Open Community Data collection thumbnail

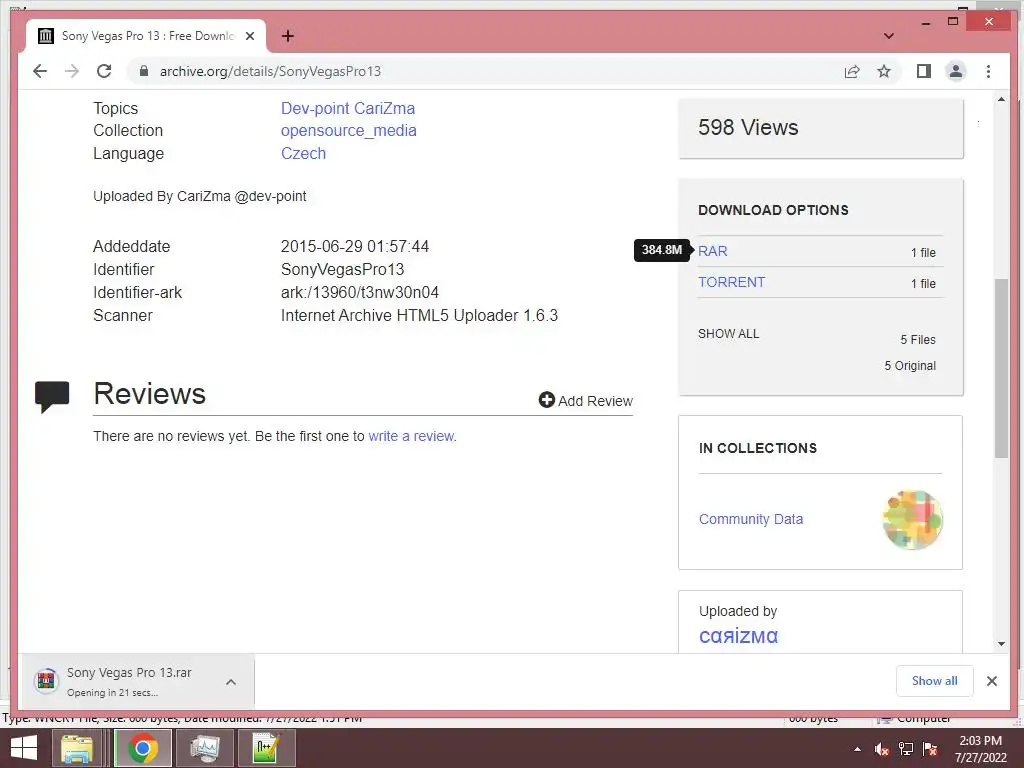pyautogui.click(x=912, y=520)
